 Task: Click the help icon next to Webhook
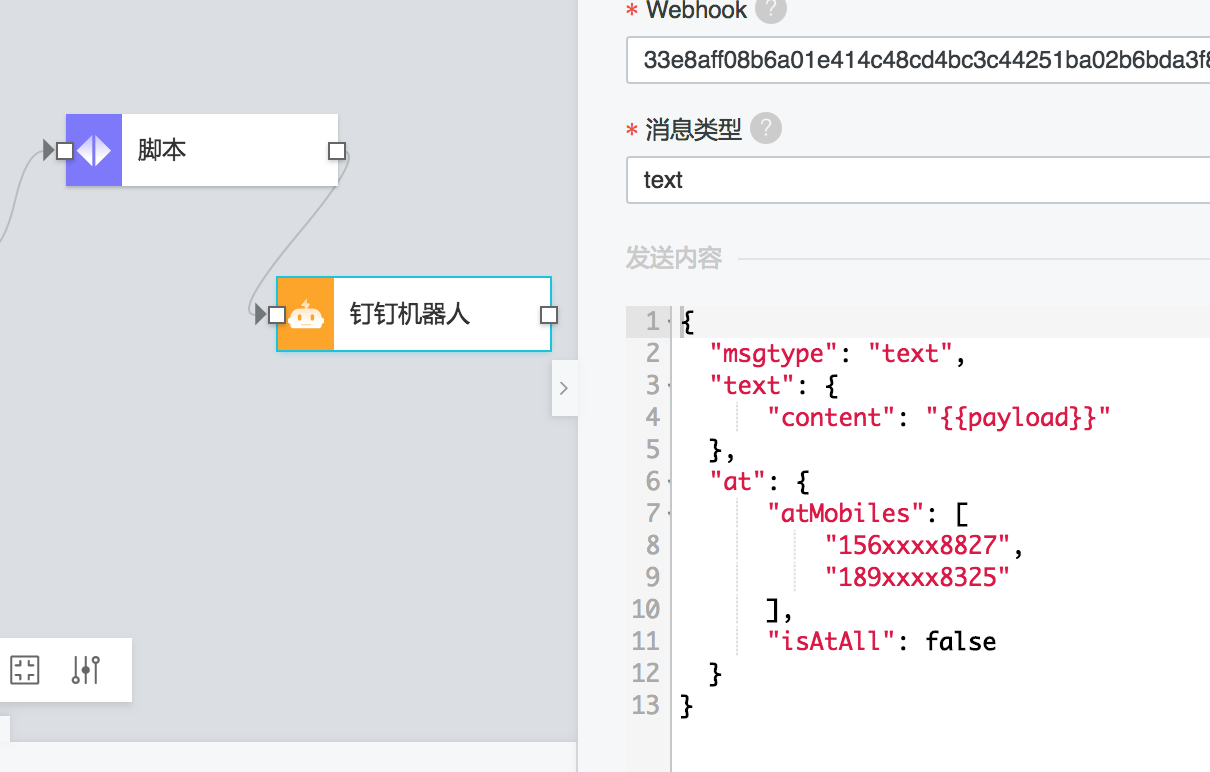click(x=770, y=11)
